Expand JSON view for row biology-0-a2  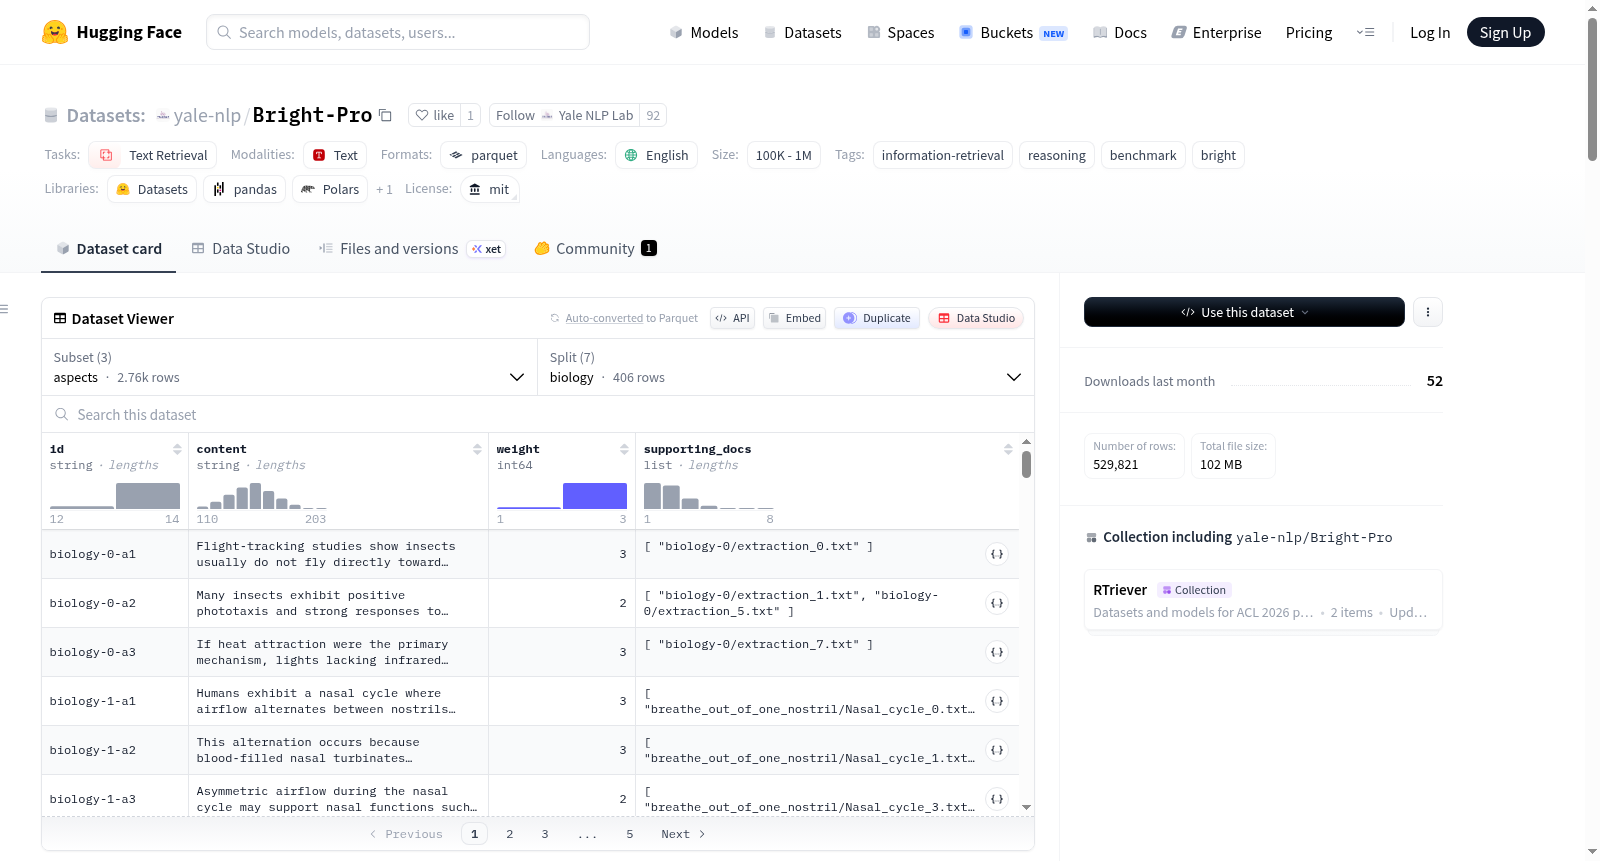click(997, 603)
